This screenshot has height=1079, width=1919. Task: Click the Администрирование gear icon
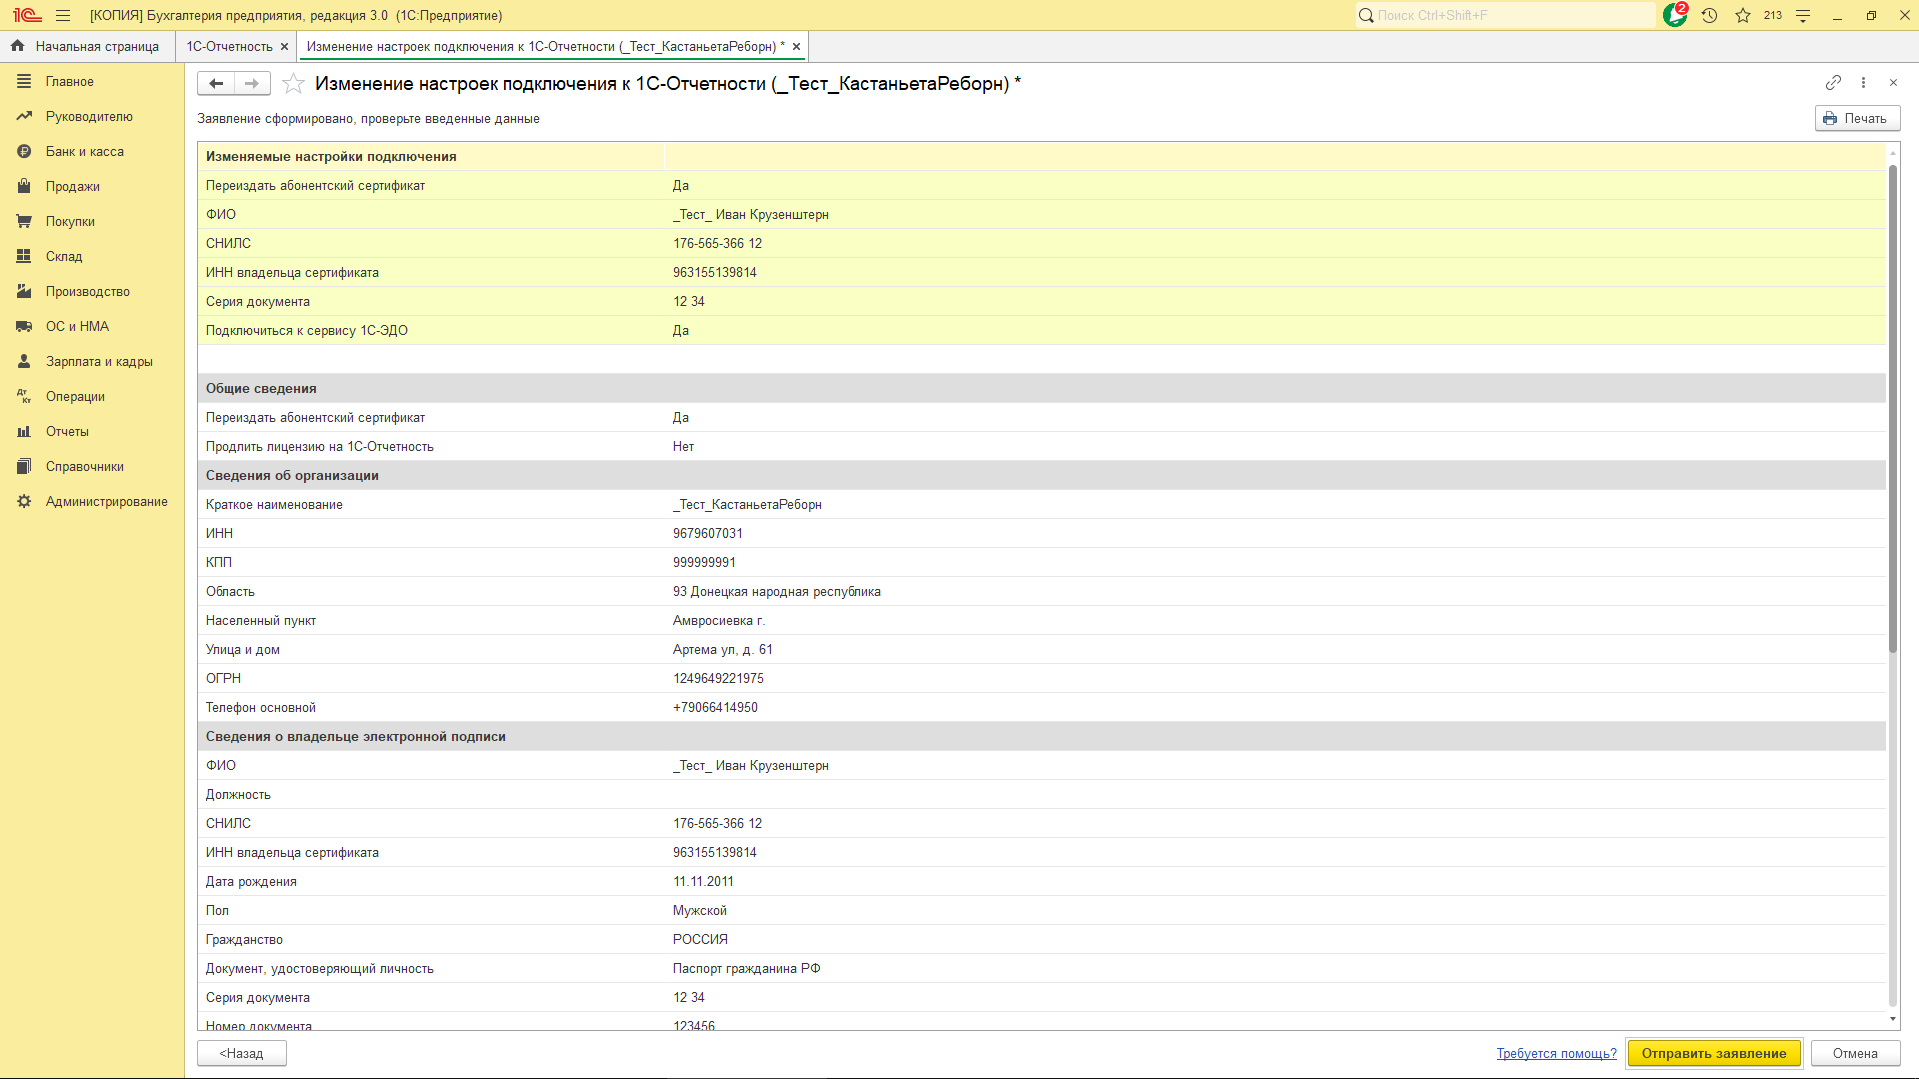[x=24, y=501]
